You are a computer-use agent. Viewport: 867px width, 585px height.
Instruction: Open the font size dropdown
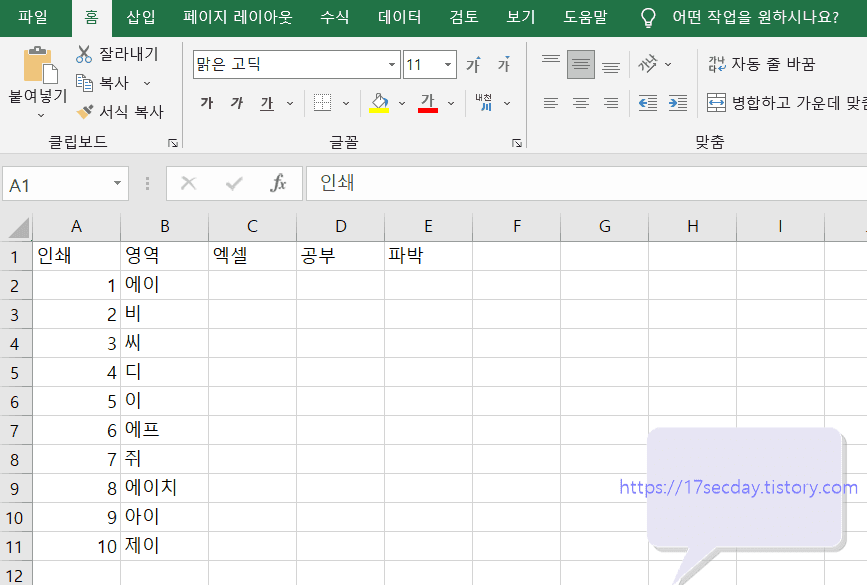pos(446,63)
